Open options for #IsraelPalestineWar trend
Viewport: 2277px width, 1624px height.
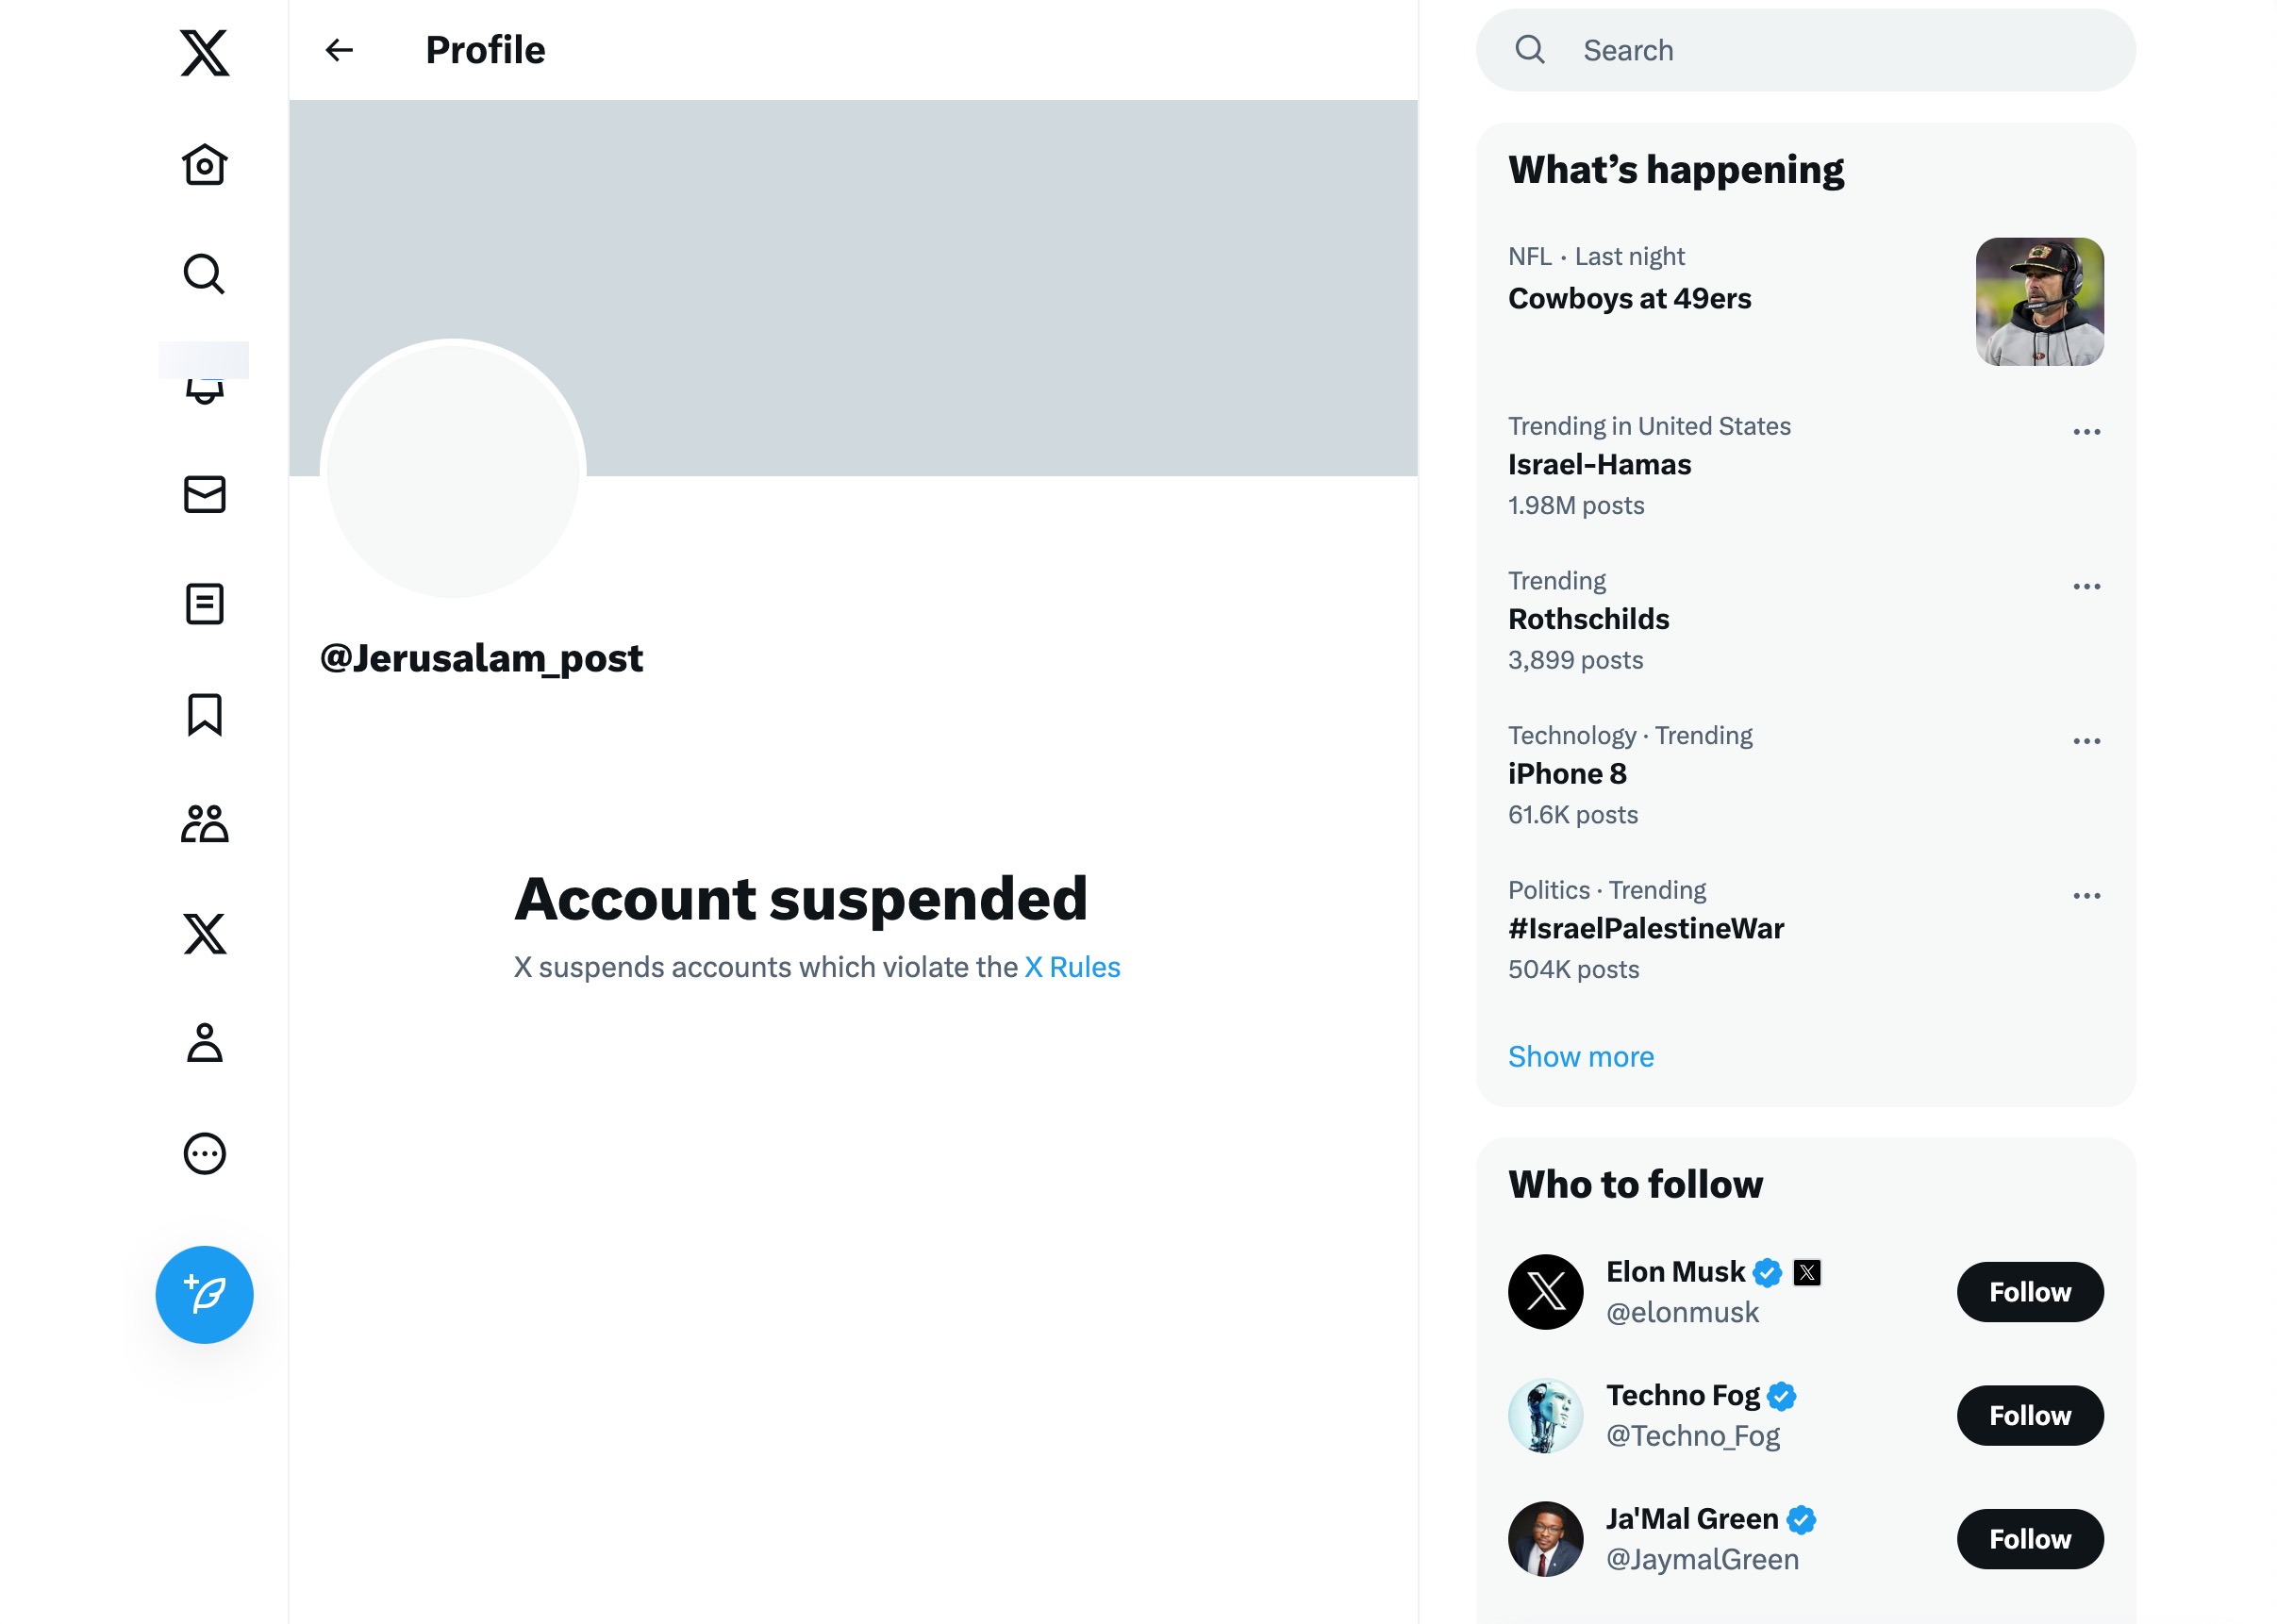(x=2086, y=895)
